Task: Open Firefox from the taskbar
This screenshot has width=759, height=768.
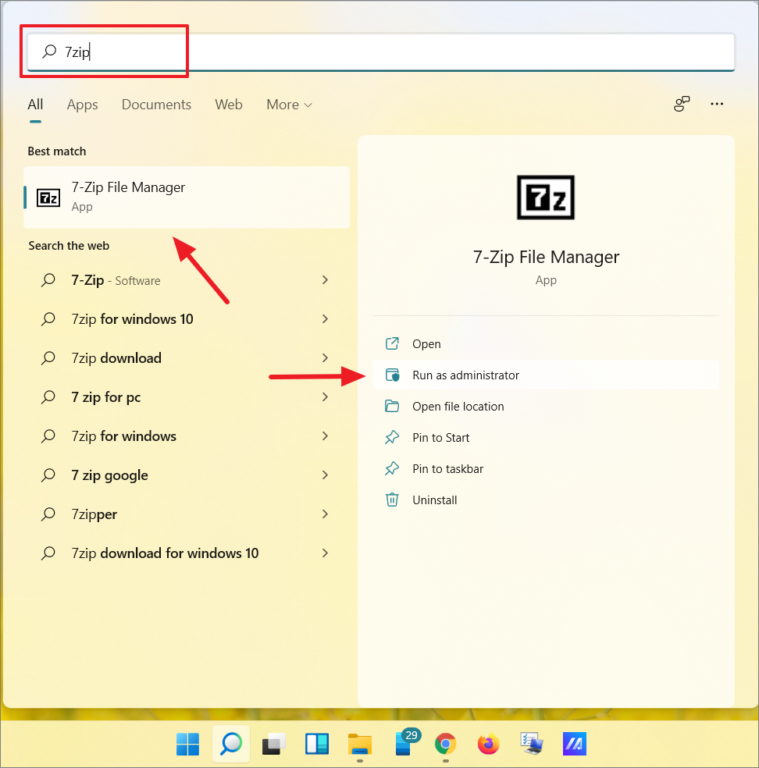Action: [x=488, y=744]
